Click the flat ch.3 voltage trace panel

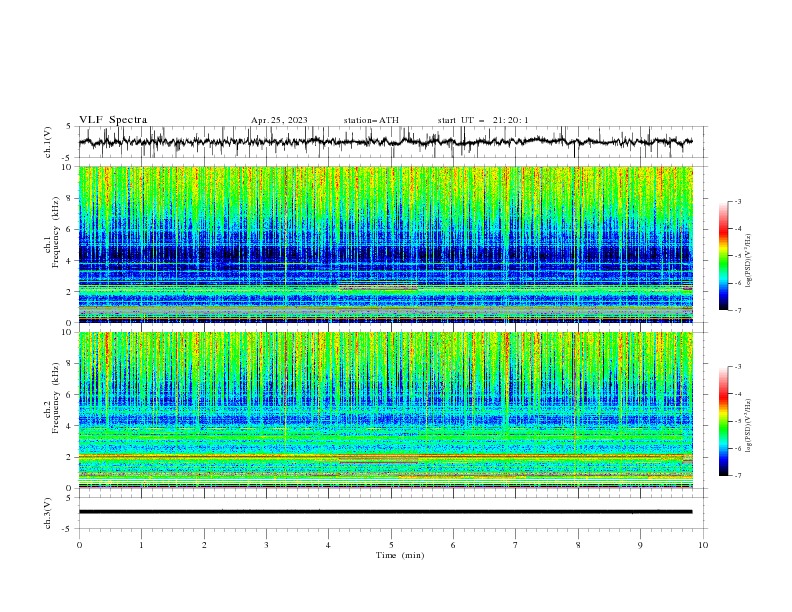pos(392,513)
